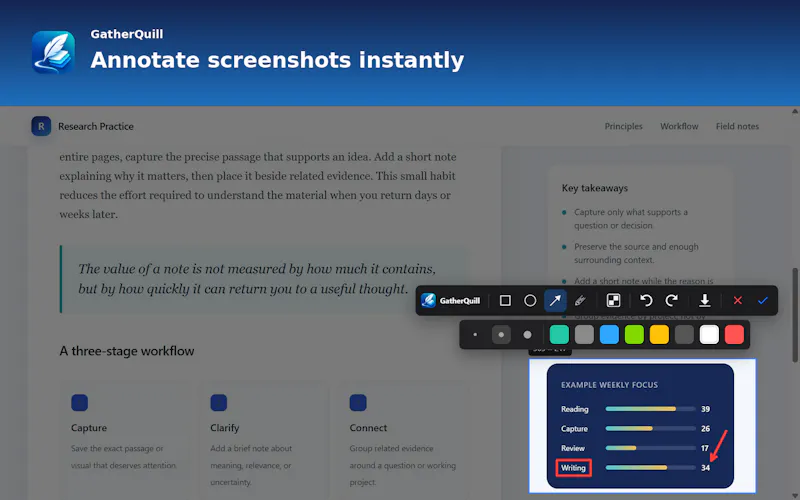The image size is (800, 500).
Task: Click the Clarify card heading
Action: tap(224, 428)
